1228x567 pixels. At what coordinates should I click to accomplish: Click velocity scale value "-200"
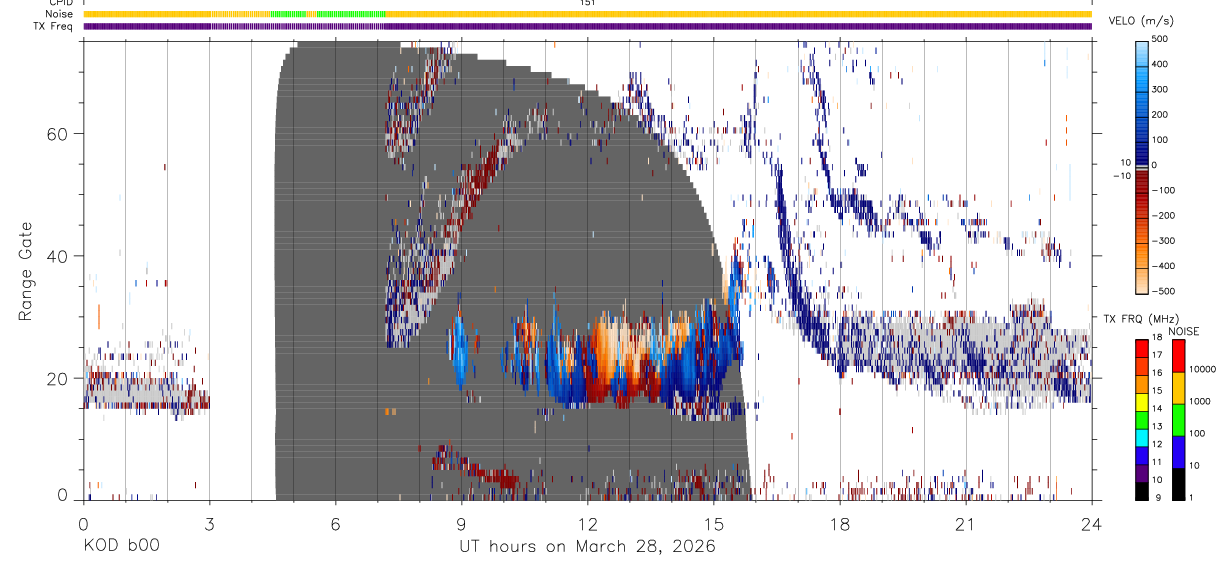coord(1163,216)
